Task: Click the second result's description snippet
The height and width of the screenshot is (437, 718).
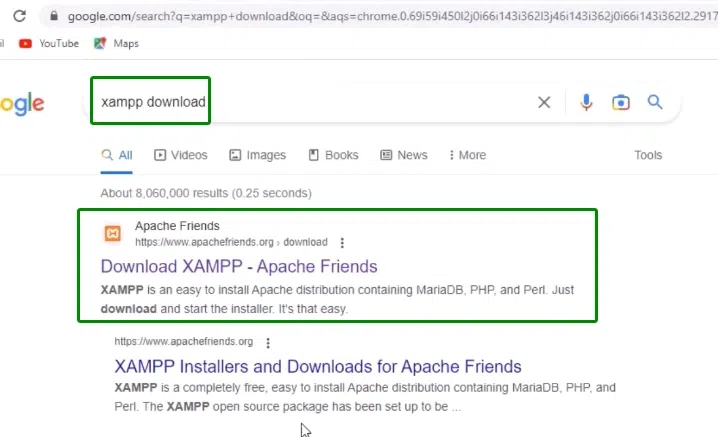Action: [x=365, y=397]
